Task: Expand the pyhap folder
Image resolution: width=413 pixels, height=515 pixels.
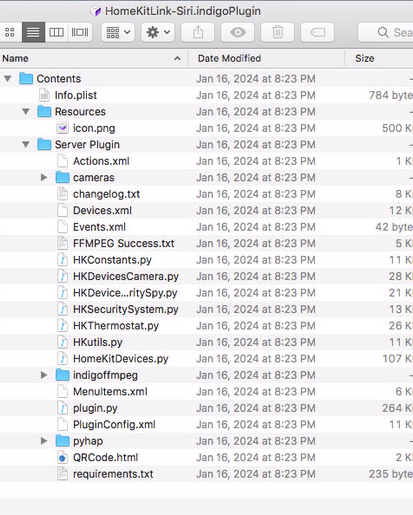Action: point(44,441)
